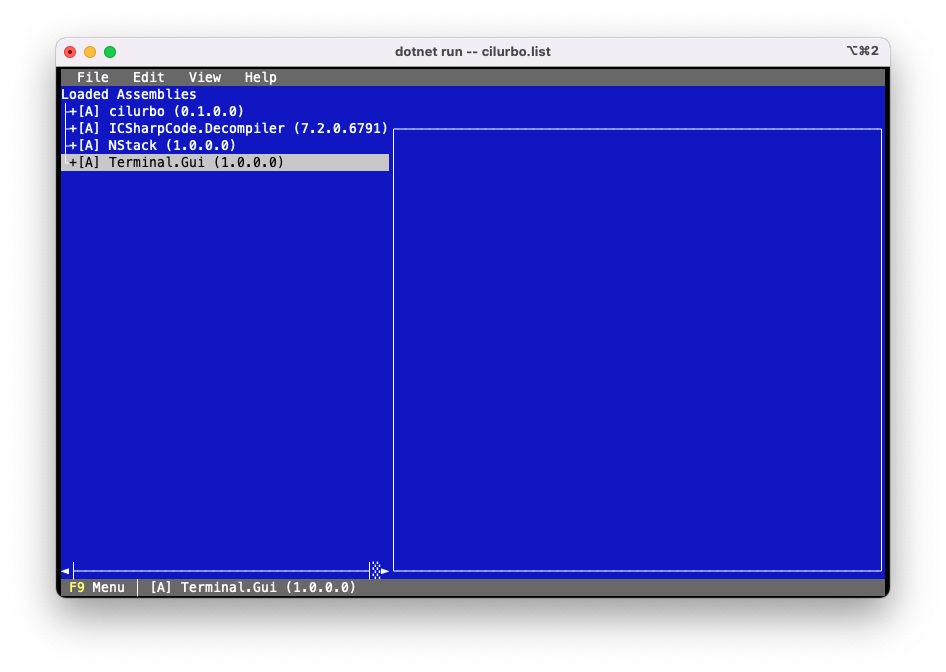Expand the cilurbo assembly node

coord(72,112)
